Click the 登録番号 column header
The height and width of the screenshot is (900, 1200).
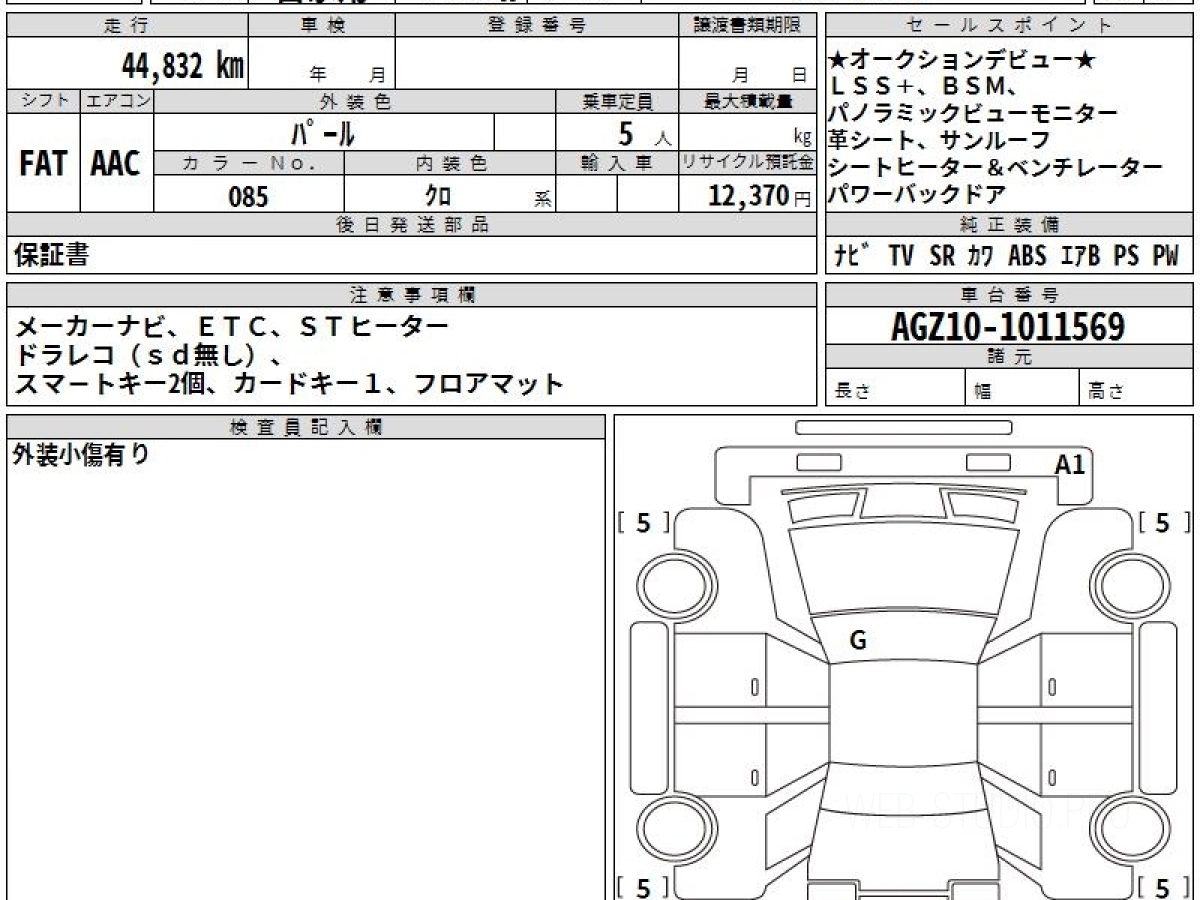point(537,26)
